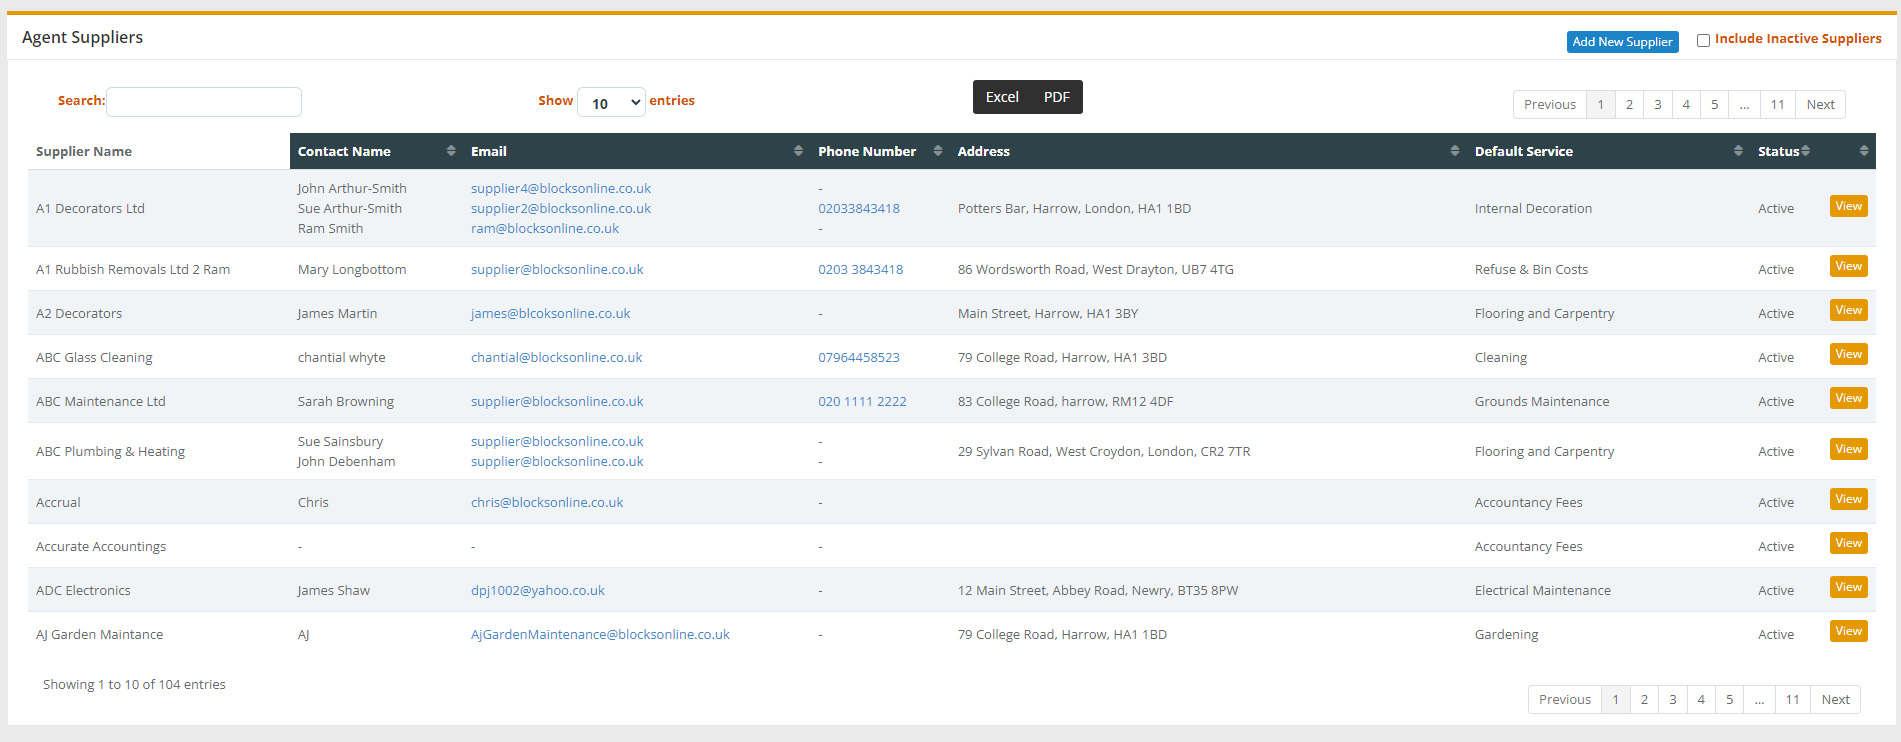Click contact name Sarah Browning
This screenshot has width=1901, height=742.
coord(346,401)
